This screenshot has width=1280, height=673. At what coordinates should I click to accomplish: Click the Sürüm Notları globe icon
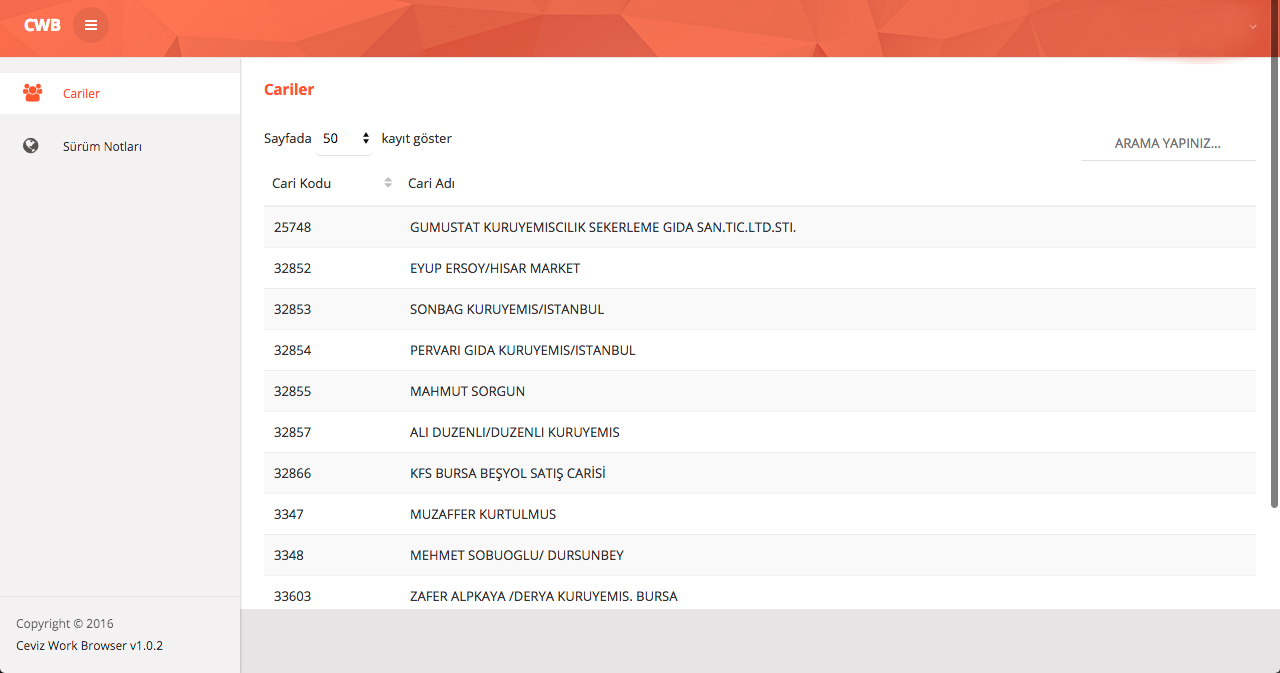(31, 146)
